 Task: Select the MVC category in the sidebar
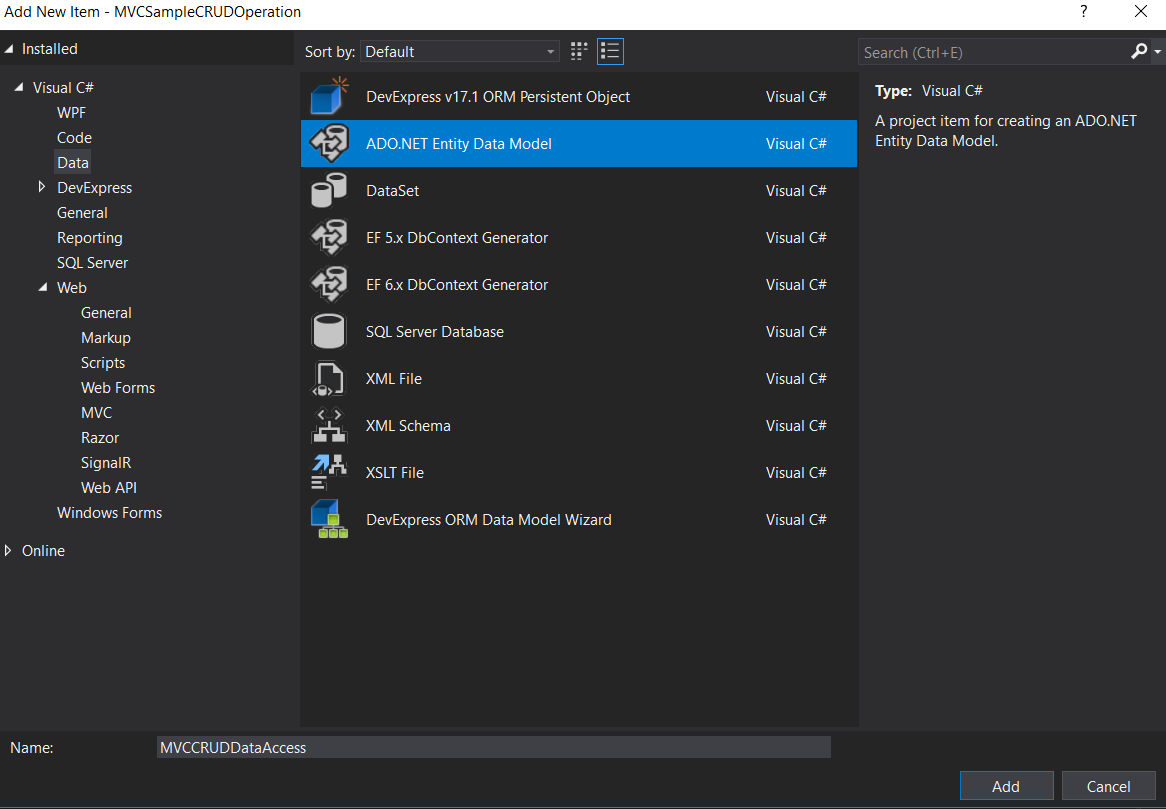click(96, 412)
